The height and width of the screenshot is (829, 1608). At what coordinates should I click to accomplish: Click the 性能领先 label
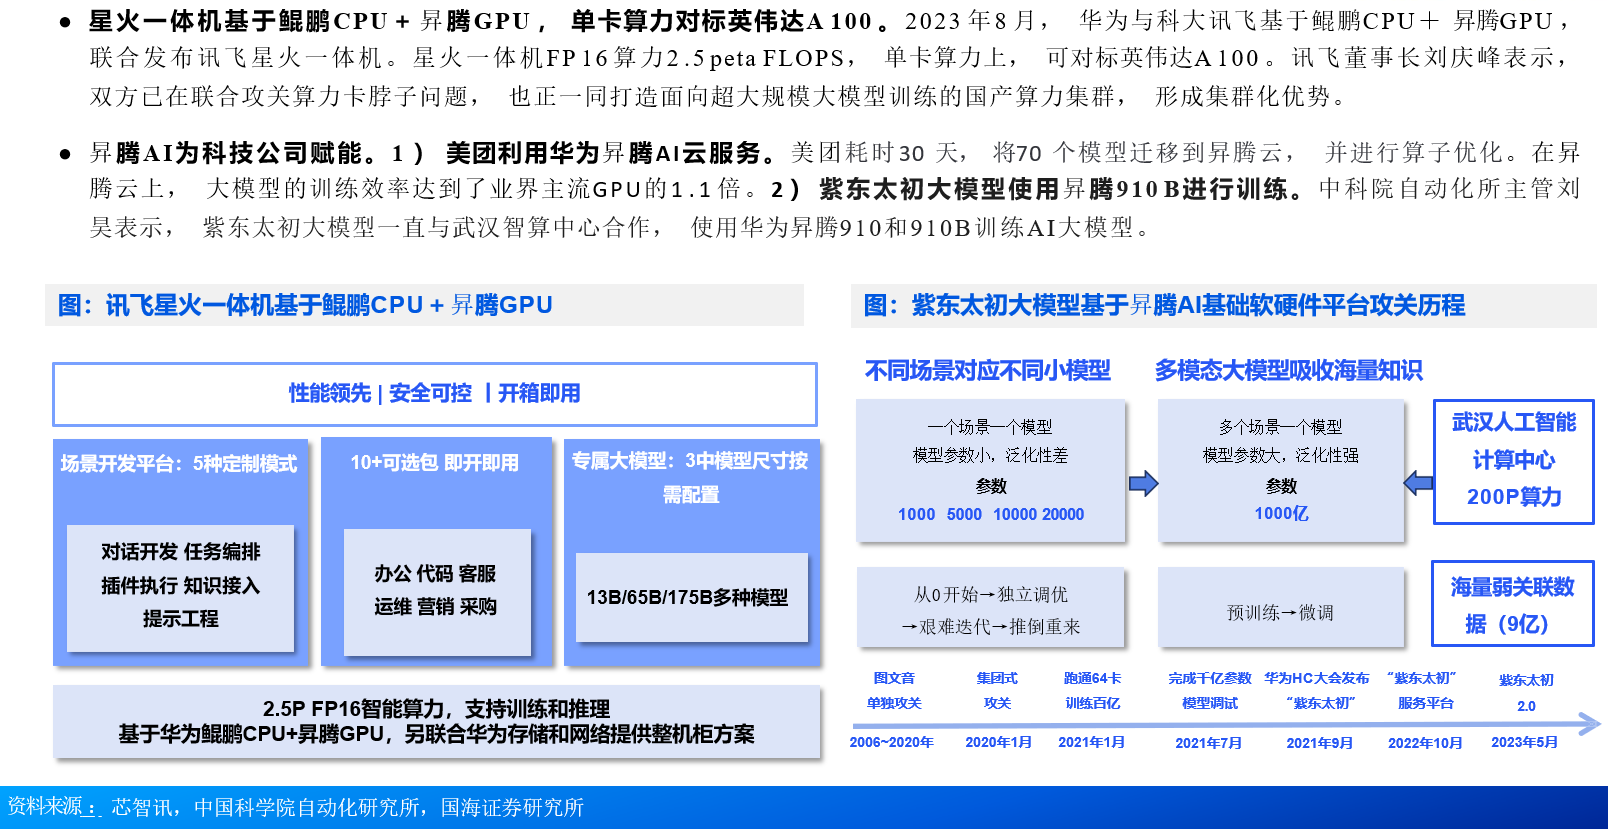[330, 393]
